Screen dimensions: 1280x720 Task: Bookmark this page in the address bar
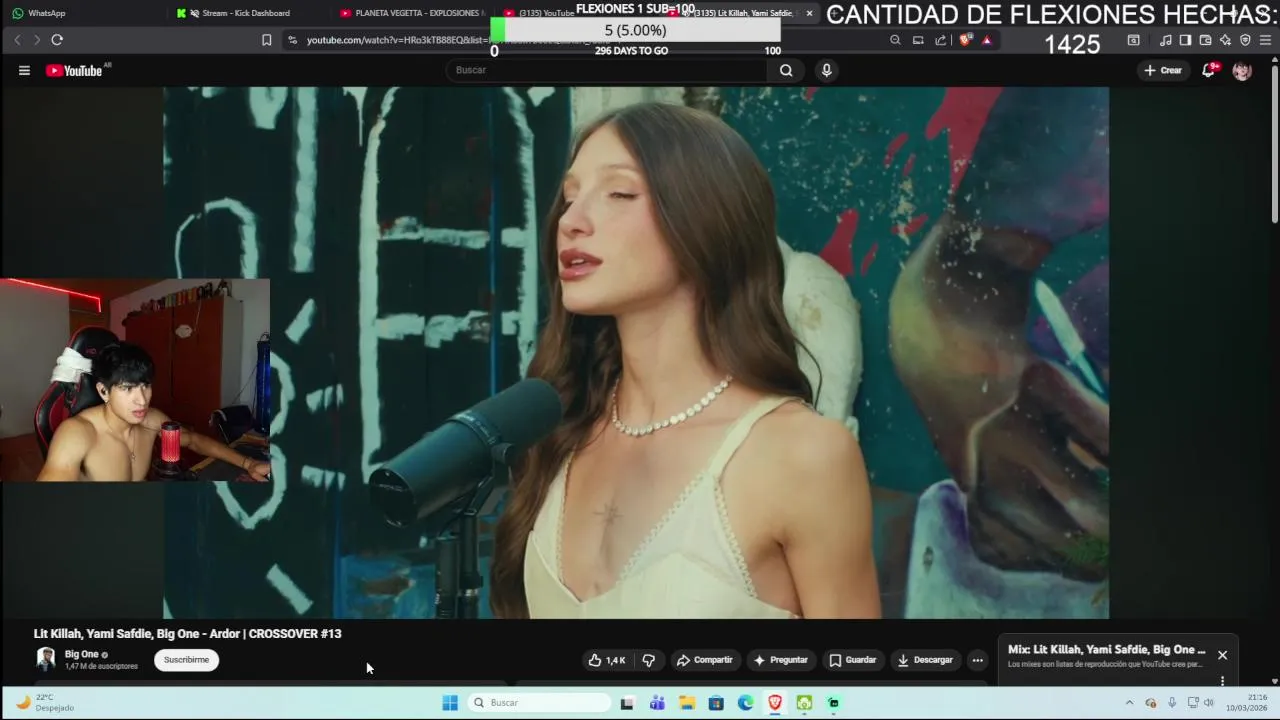coord(267,40)
